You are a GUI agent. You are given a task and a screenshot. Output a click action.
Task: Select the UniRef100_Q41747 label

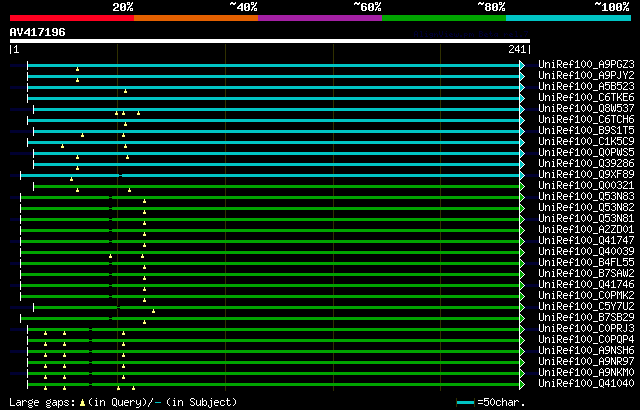[586, 241]
